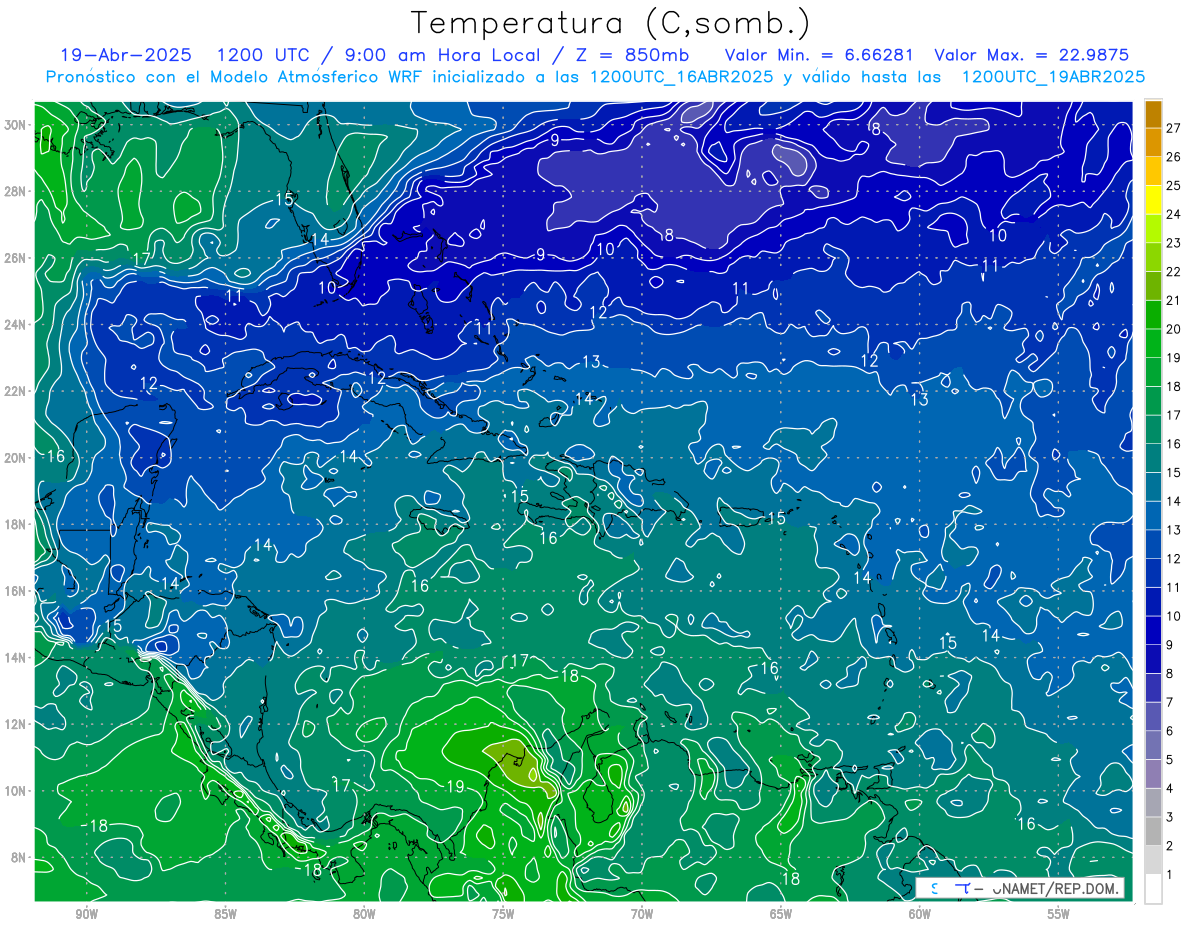Select the pressure level "Z = 850mb"

[x=632, y=54]
